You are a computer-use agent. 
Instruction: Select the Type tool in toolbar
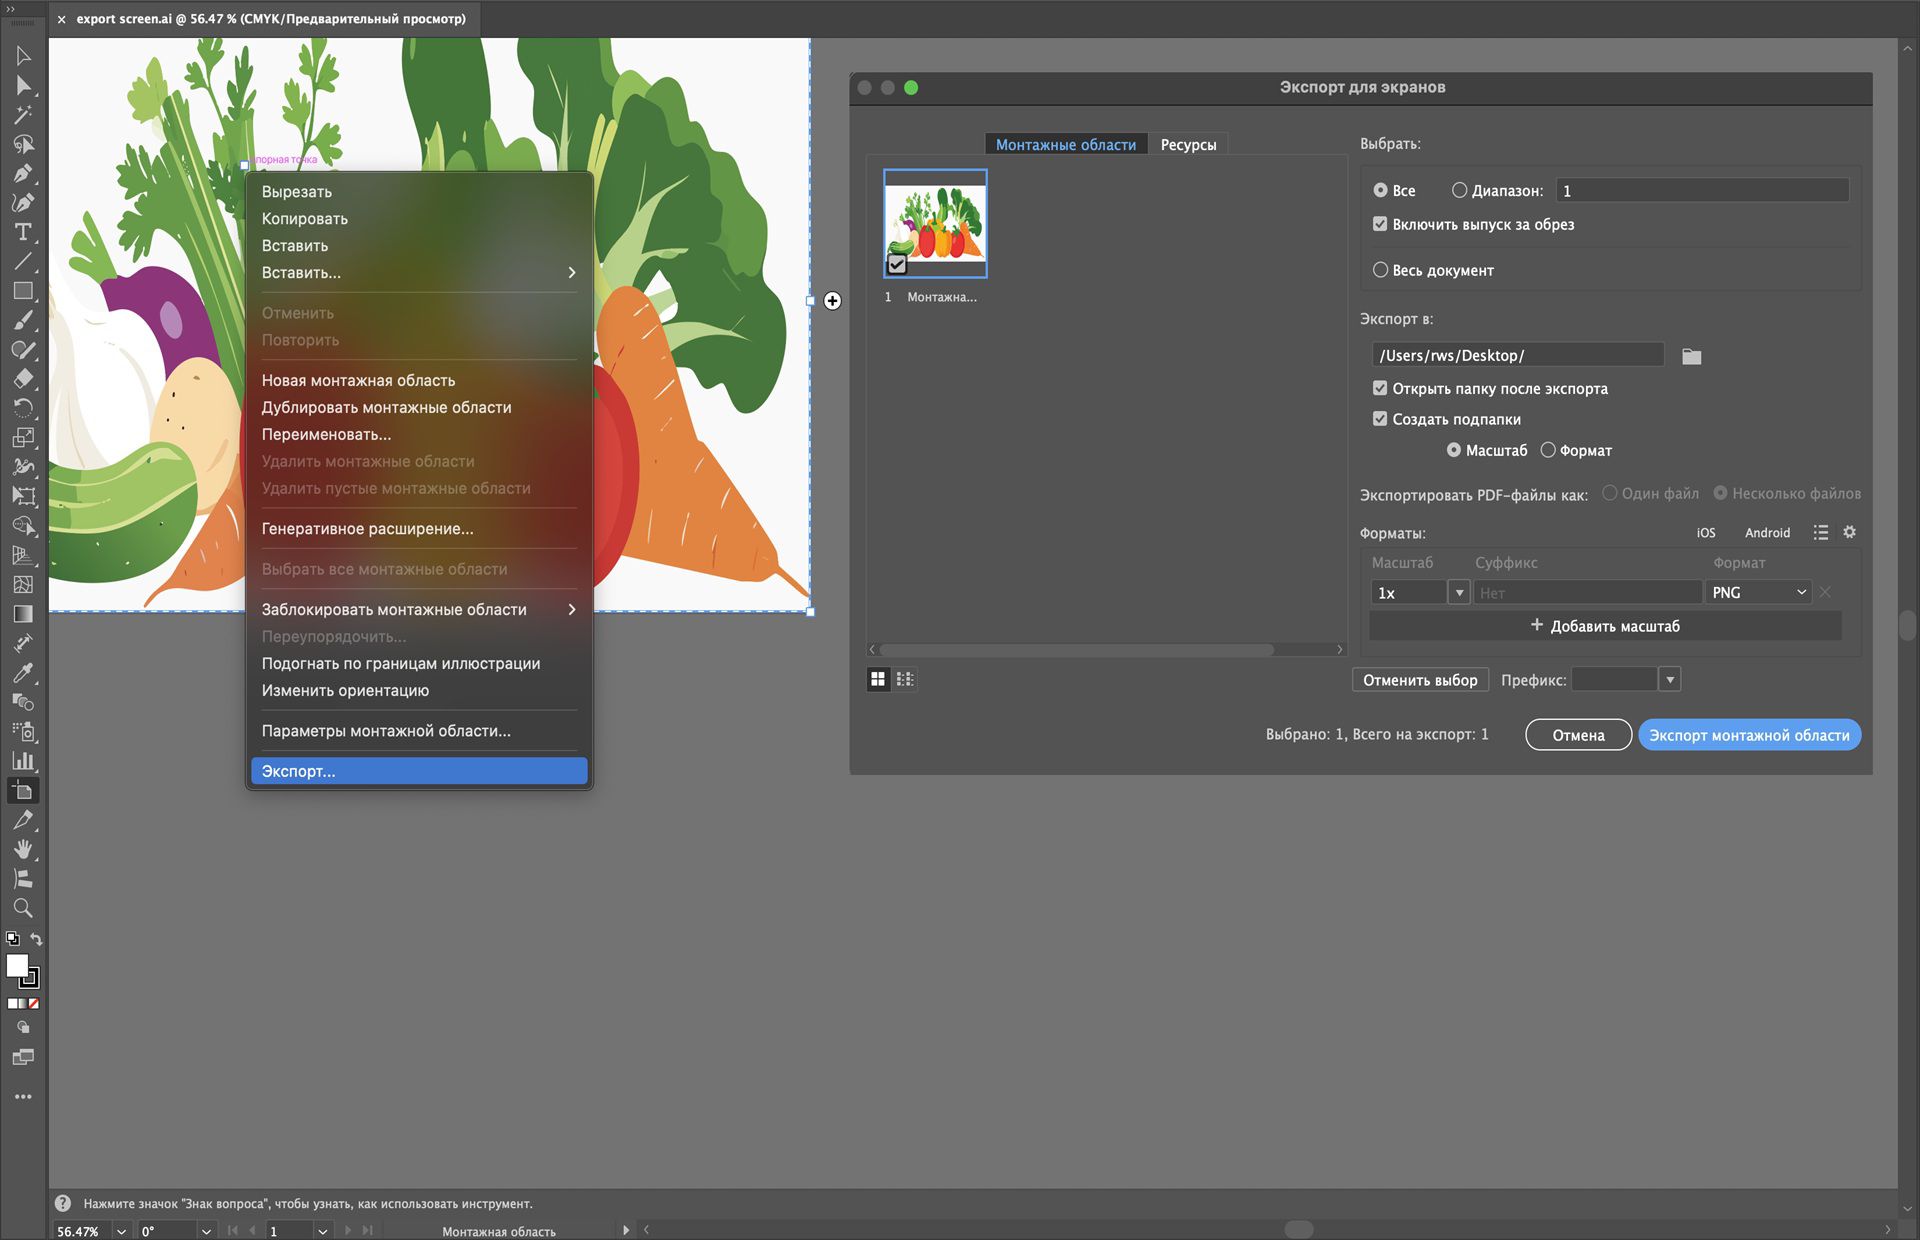23,232
